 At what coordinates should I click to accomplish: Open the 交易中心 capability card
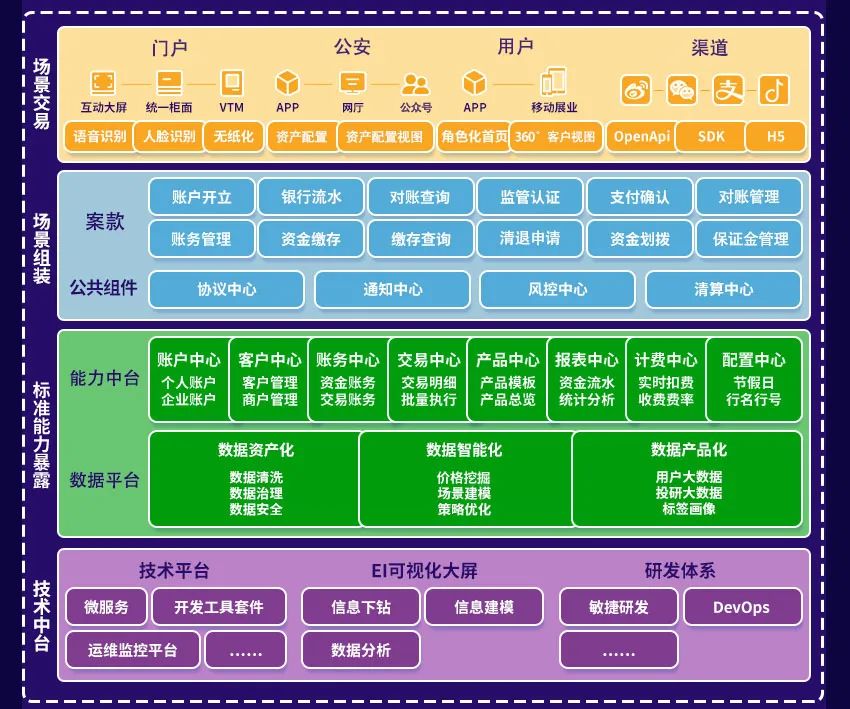coord(428,379)
